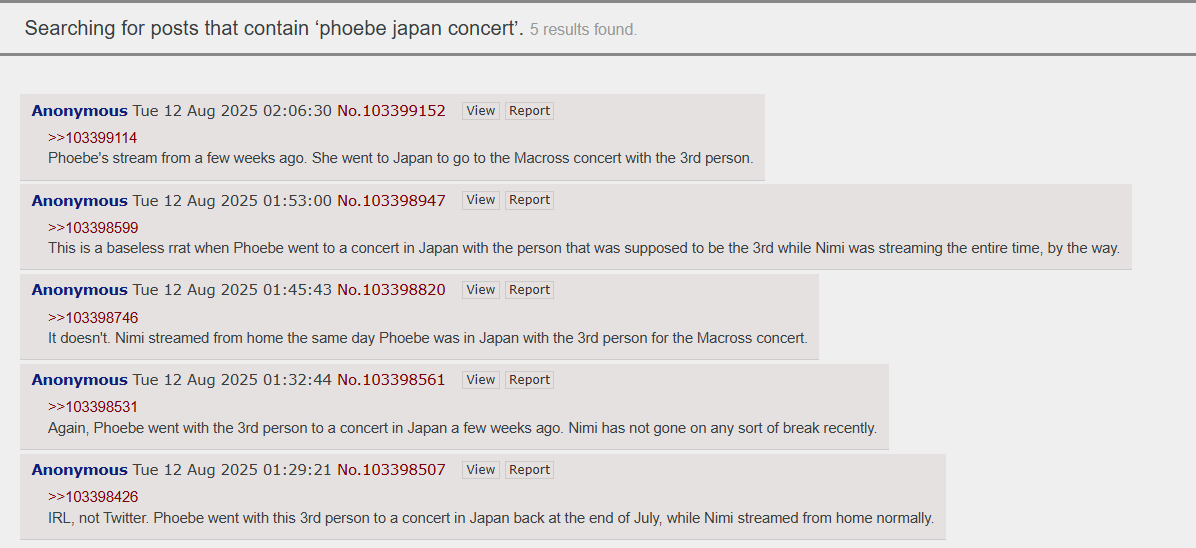The width and height of the screenshot is (1196, 548).
Task: Follow the quote link >>103399114
Action: [93, 138]
